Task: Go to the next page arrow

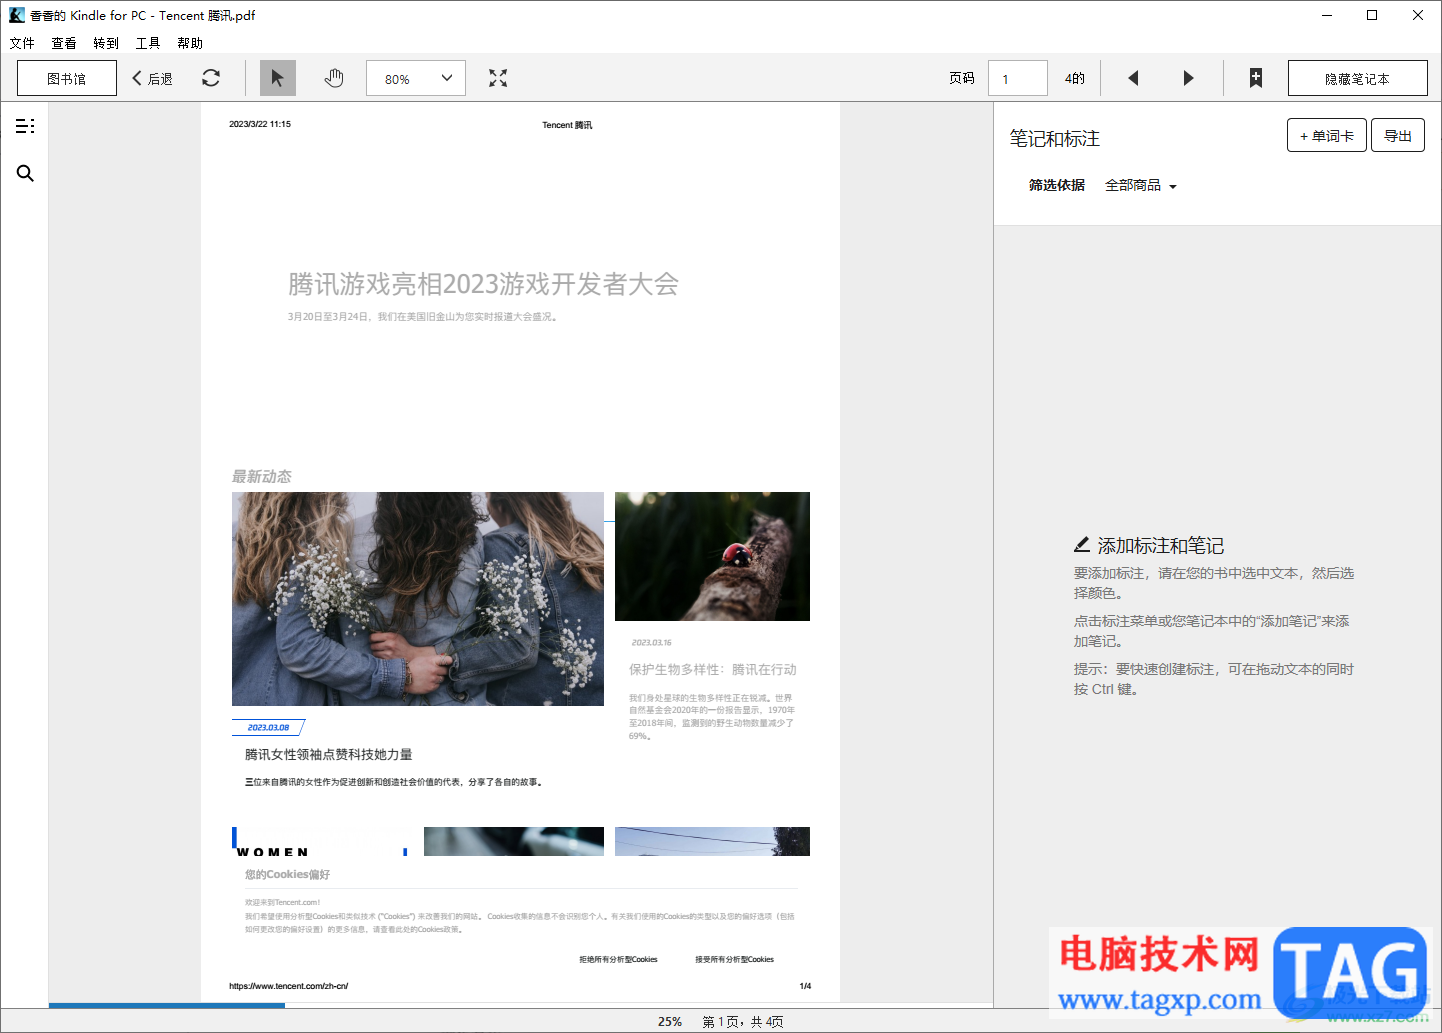Action: (1188, 78)
